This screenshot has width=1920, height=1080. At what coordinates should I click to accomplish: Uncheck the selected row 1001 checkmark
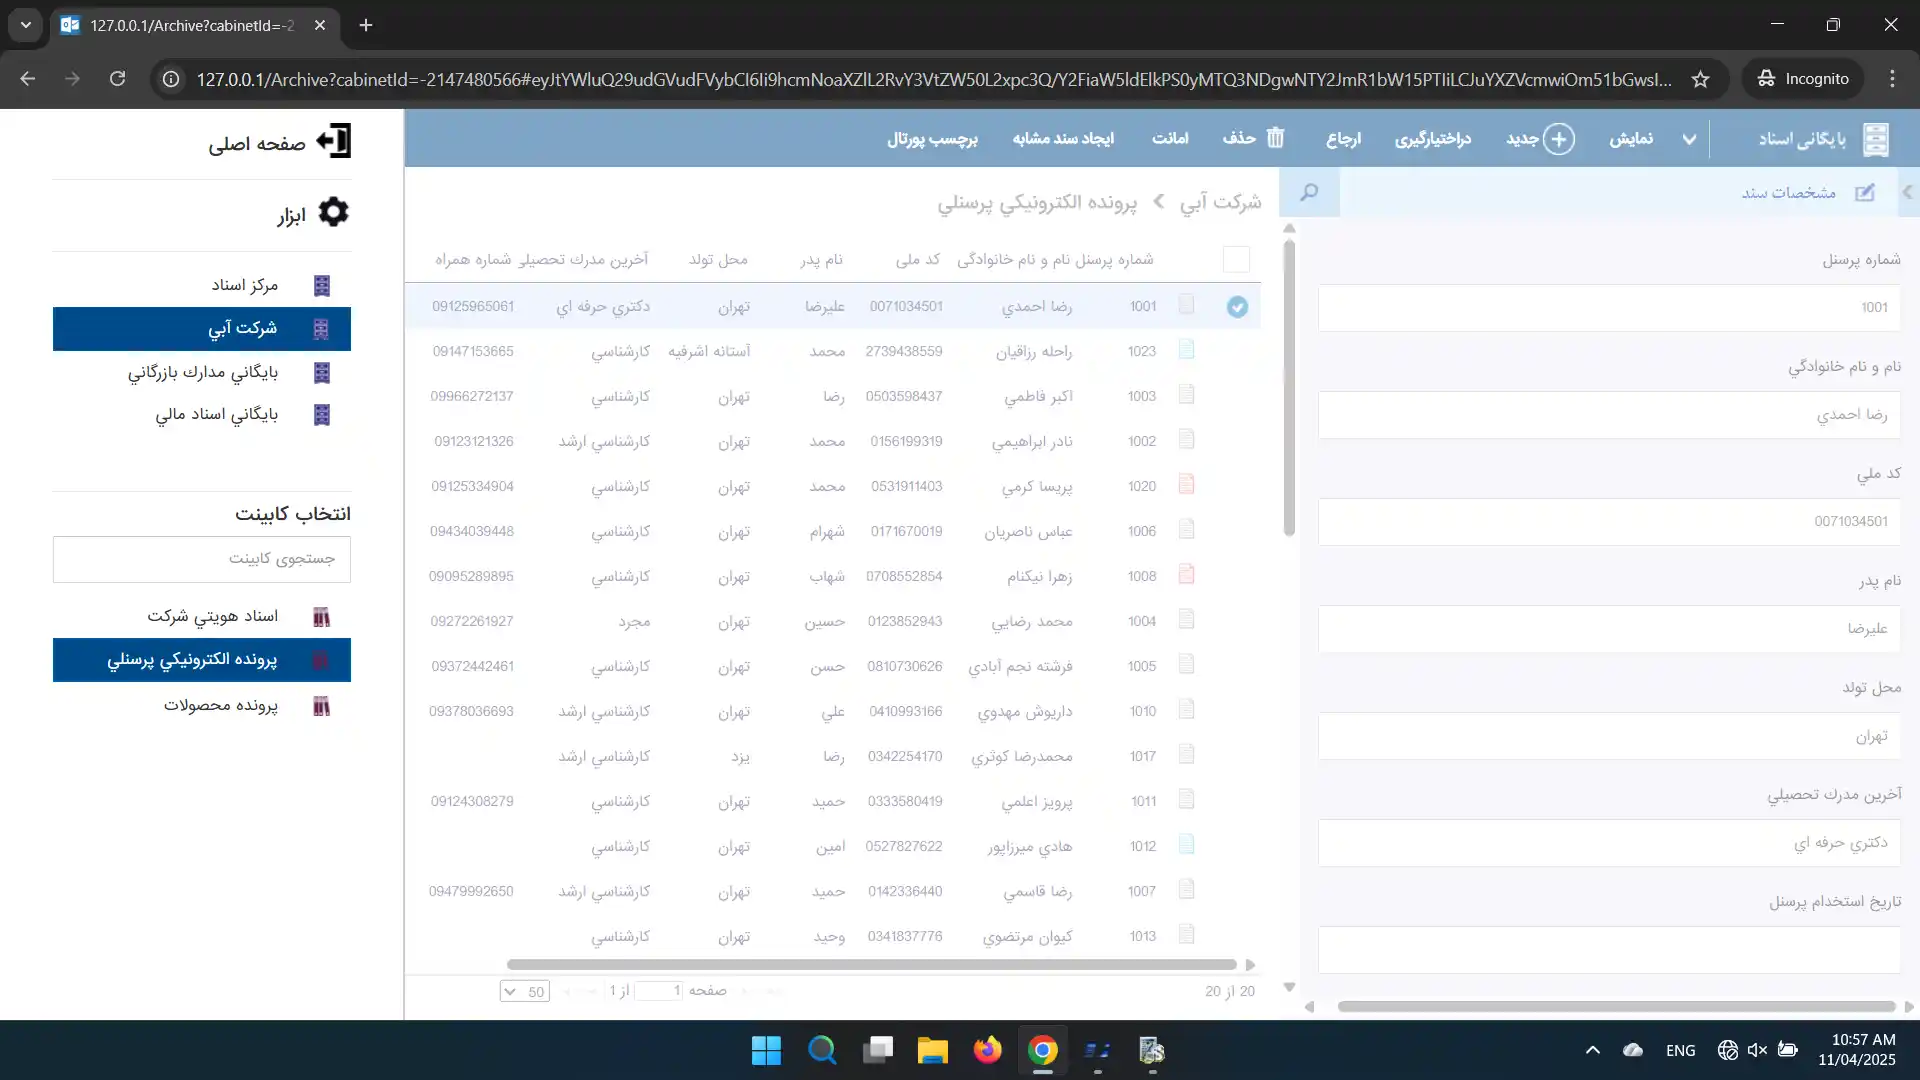coord(1237,307)
